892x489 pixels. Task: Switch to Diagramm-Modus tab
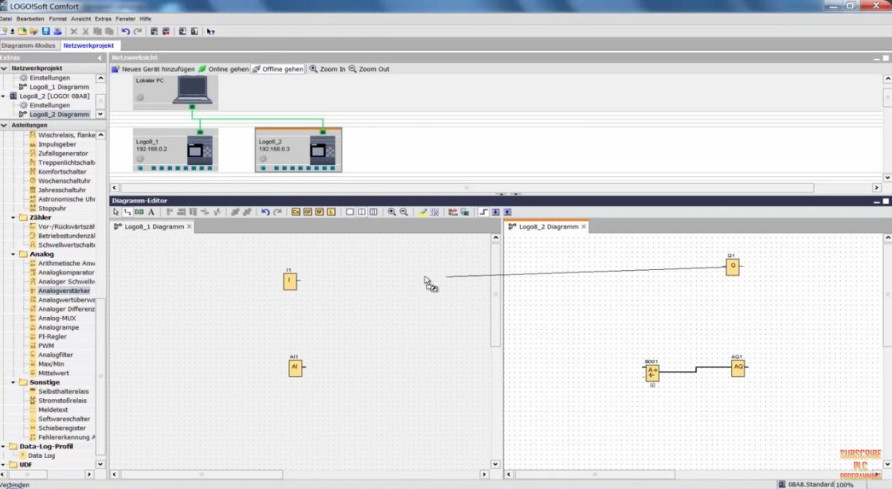click(x=29, y=45)
